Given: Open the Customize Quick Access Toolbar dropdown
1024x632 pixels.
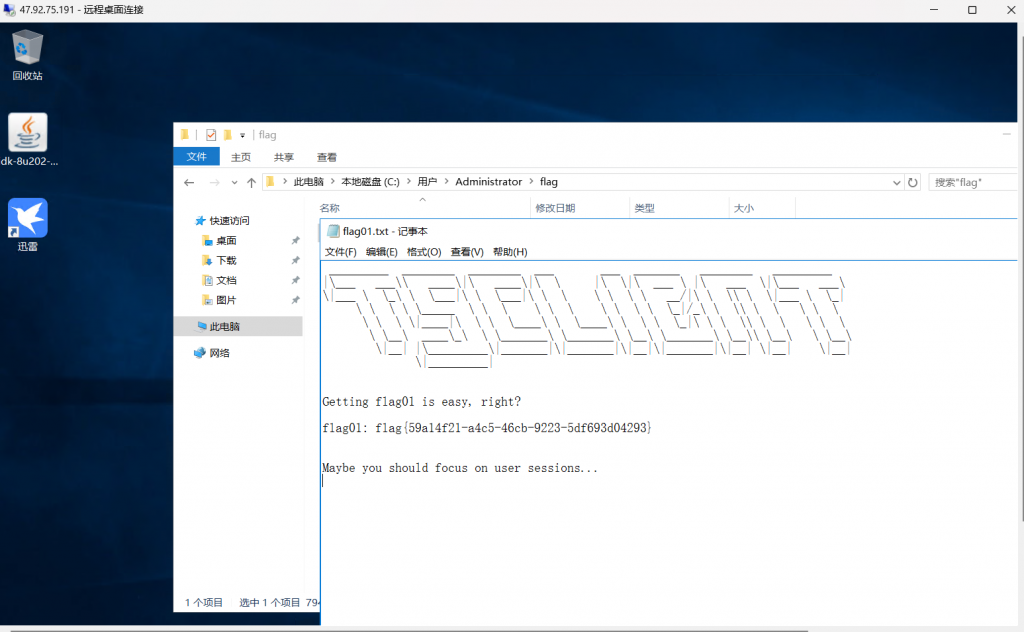Looking at the screenshot, I should pyautogui.click(x=242, y=135).
